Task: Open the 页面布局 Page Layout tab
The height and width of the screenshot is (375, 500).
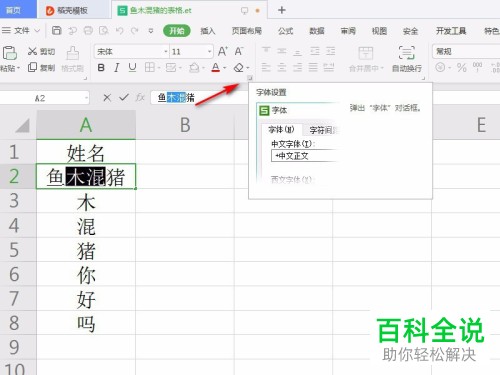Action: click(x=246, y=31)
